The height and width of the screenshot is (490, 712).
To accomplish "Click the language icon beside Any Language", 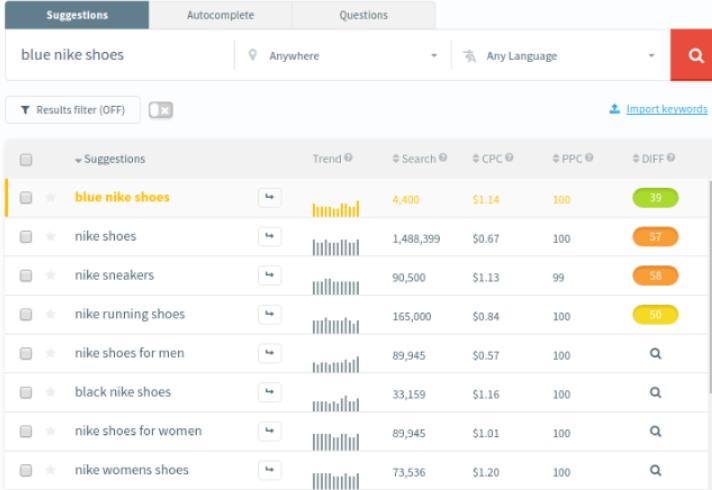I will (470, 56).
